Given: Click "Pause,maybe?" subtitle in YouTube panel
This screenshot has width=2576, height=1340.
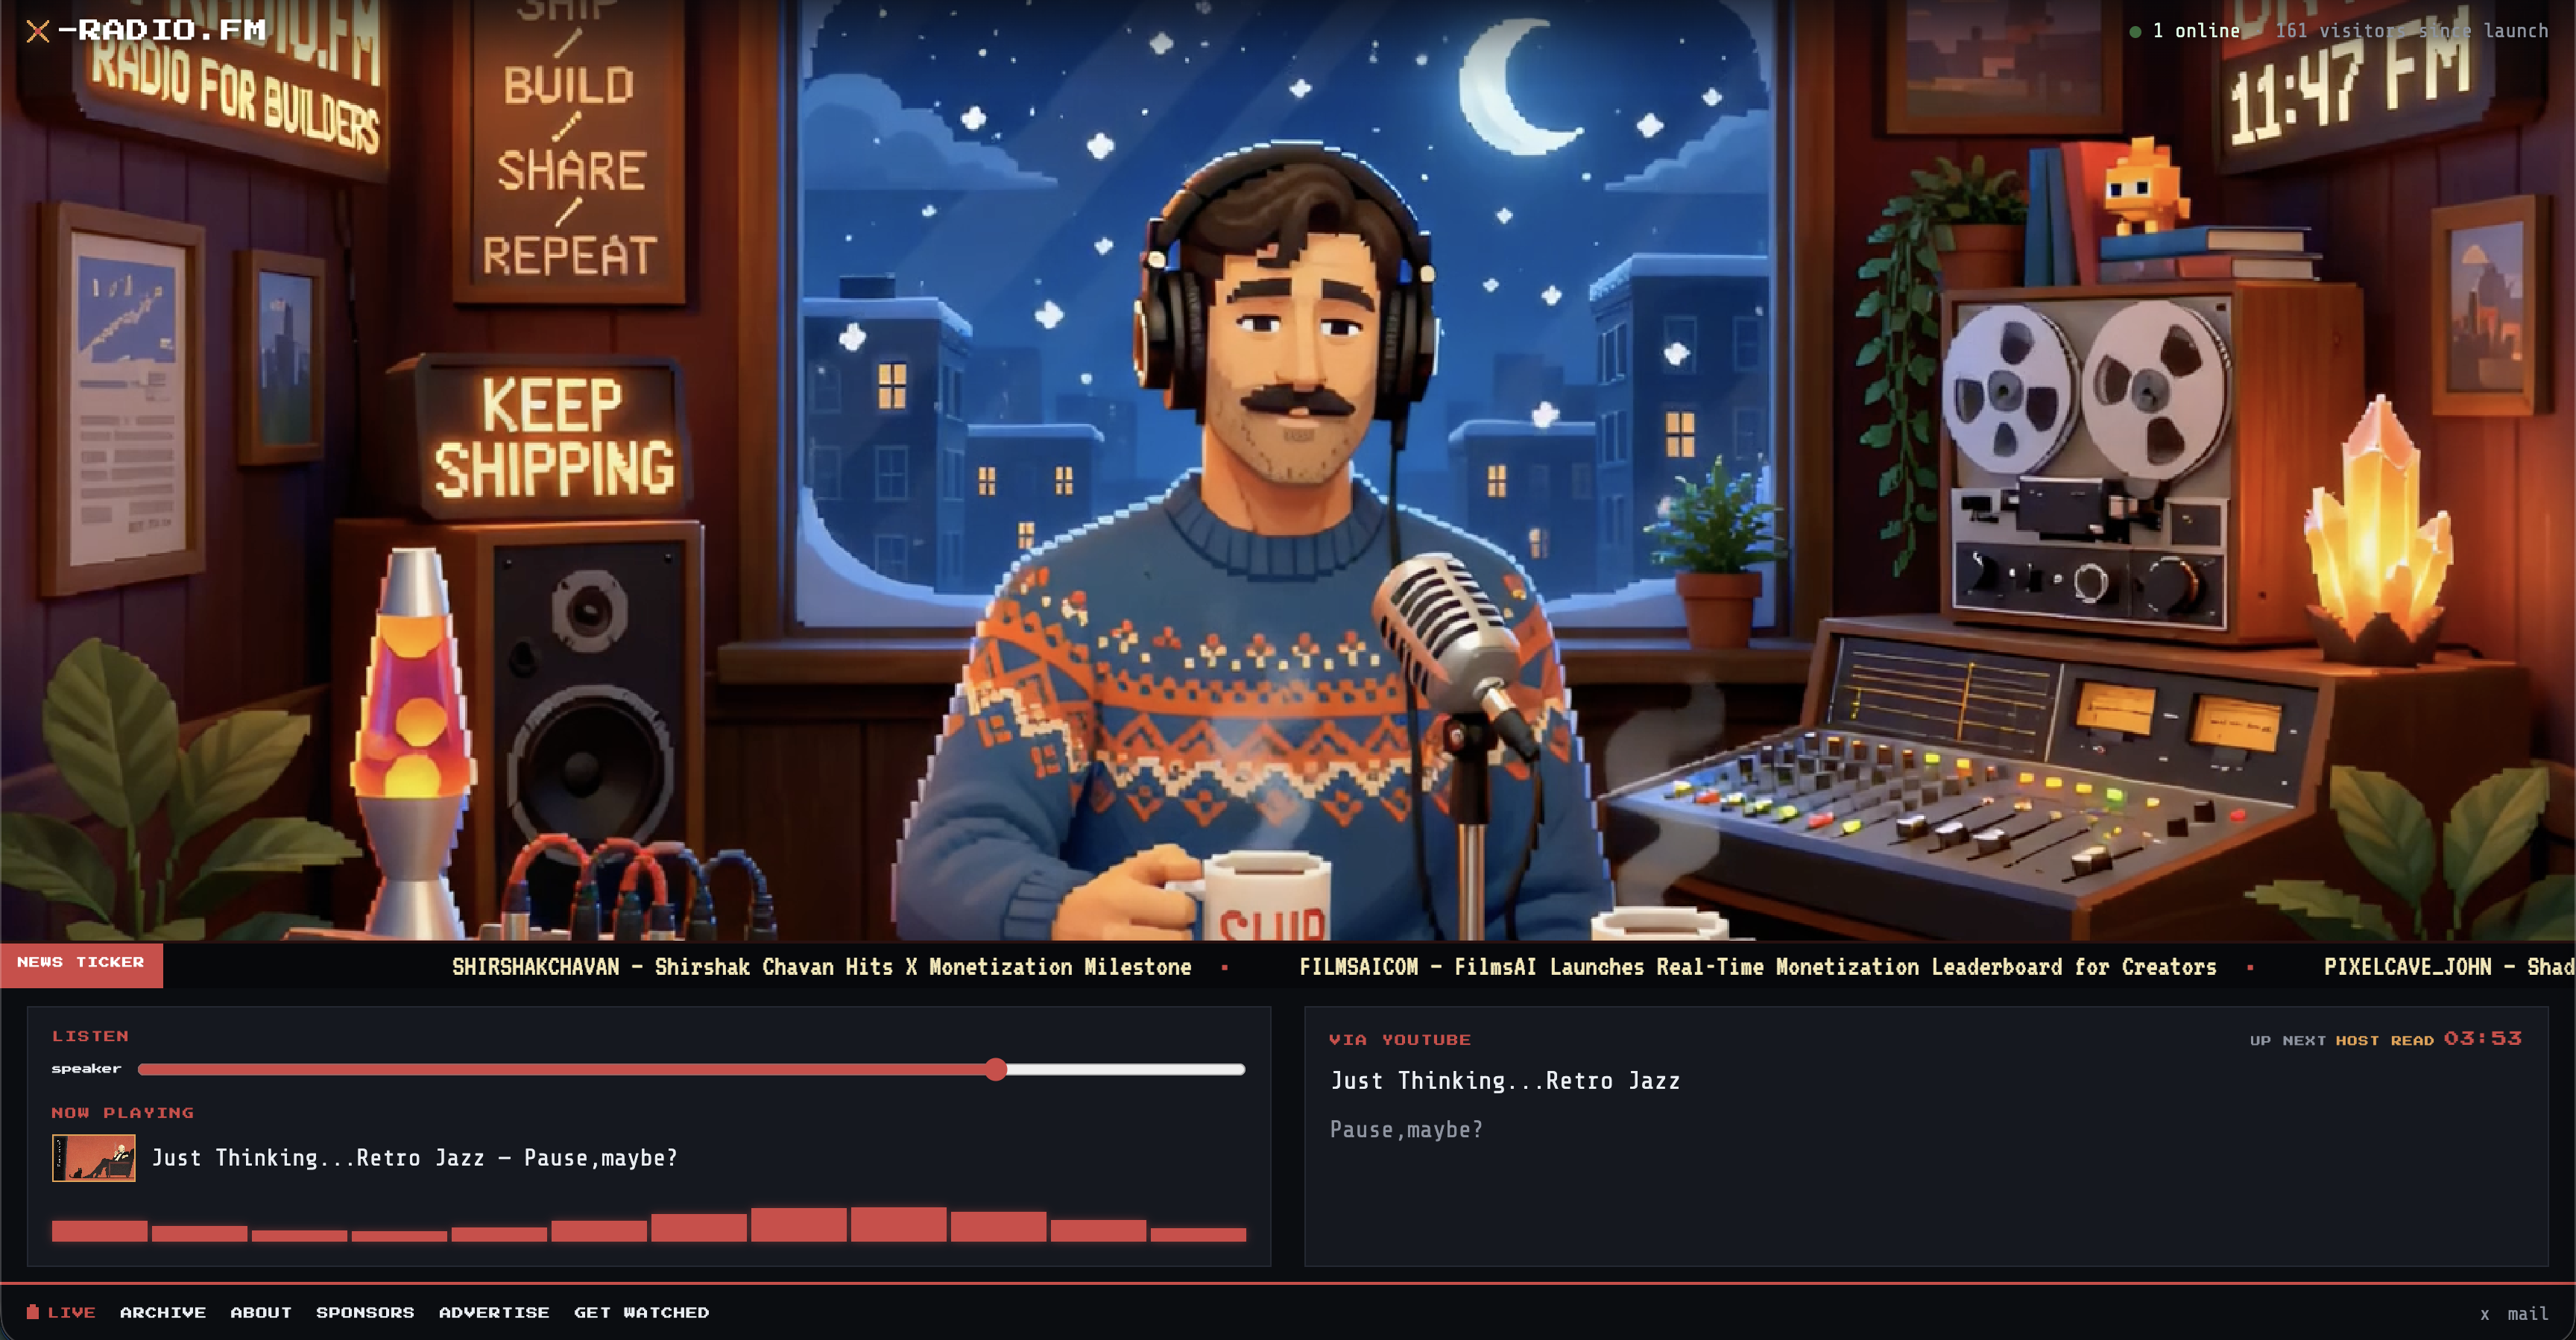Looking at the screenshot, I should coord(1406,1130).
